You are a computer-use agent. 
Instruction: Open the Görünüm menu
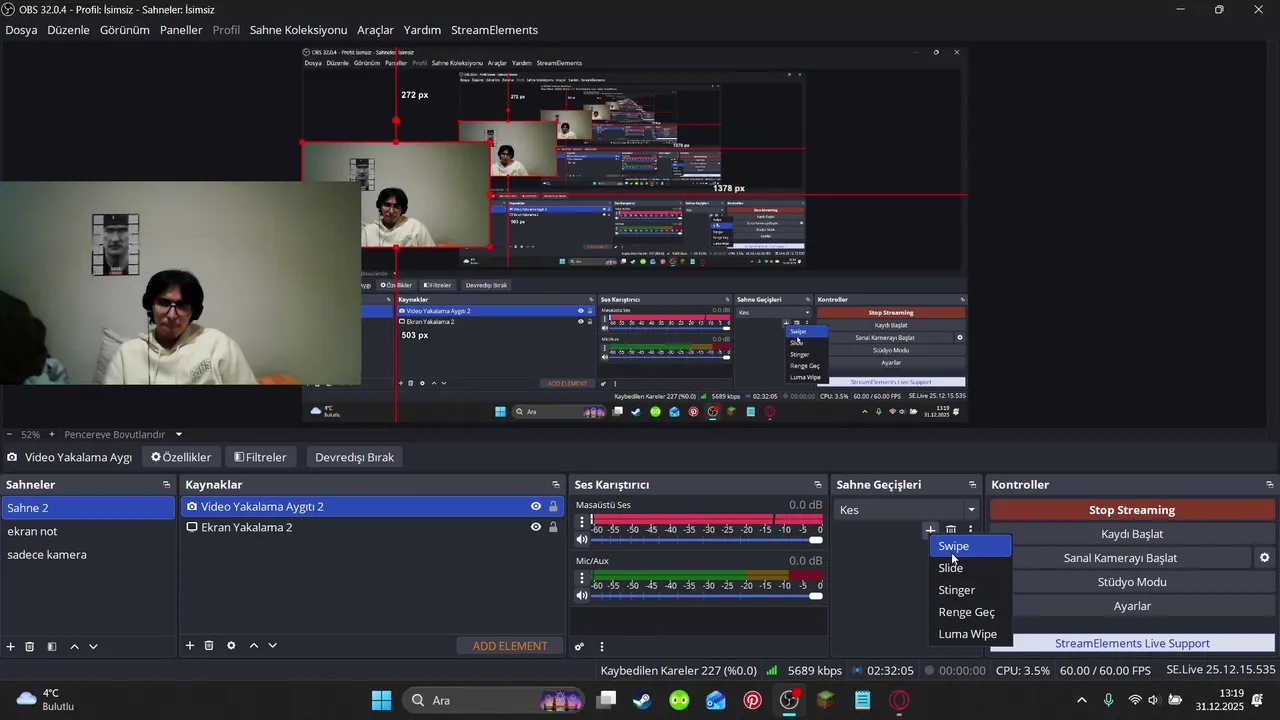pyautogui.click(x=124, y=30)
